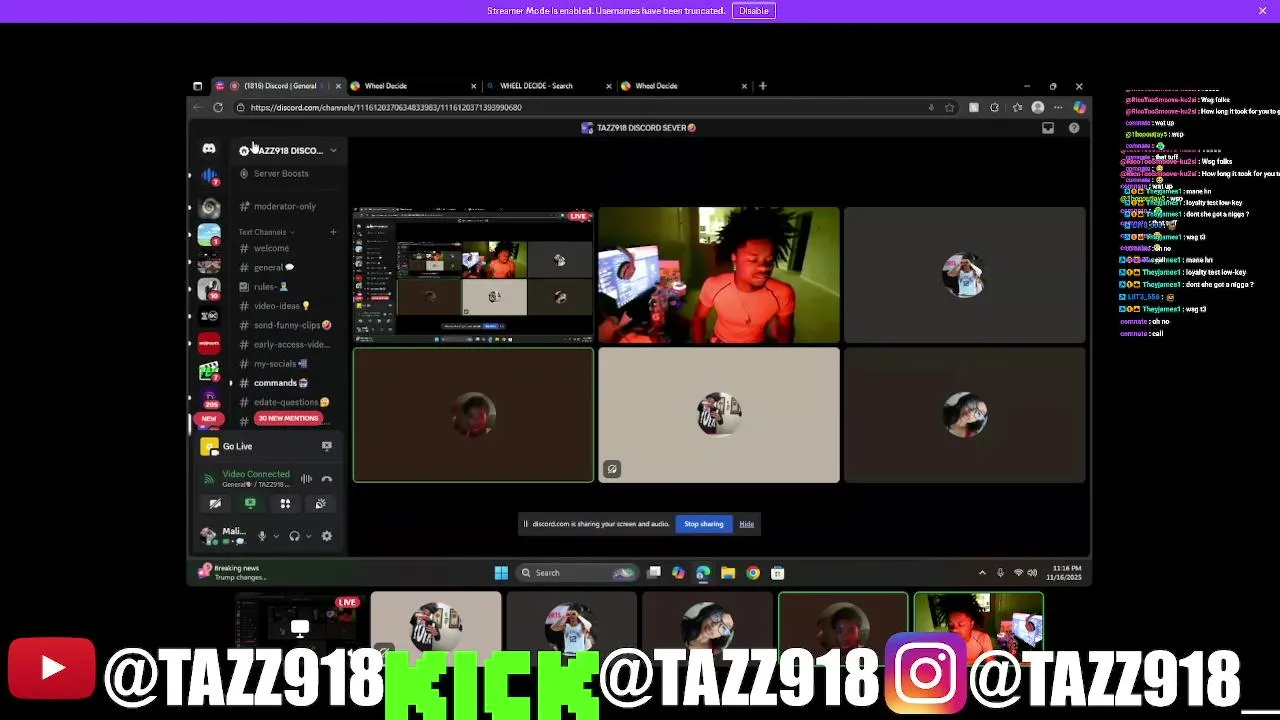The image size is (1280, 720).
Task: Click Video Connected status text
Action: tap(256, 474)
